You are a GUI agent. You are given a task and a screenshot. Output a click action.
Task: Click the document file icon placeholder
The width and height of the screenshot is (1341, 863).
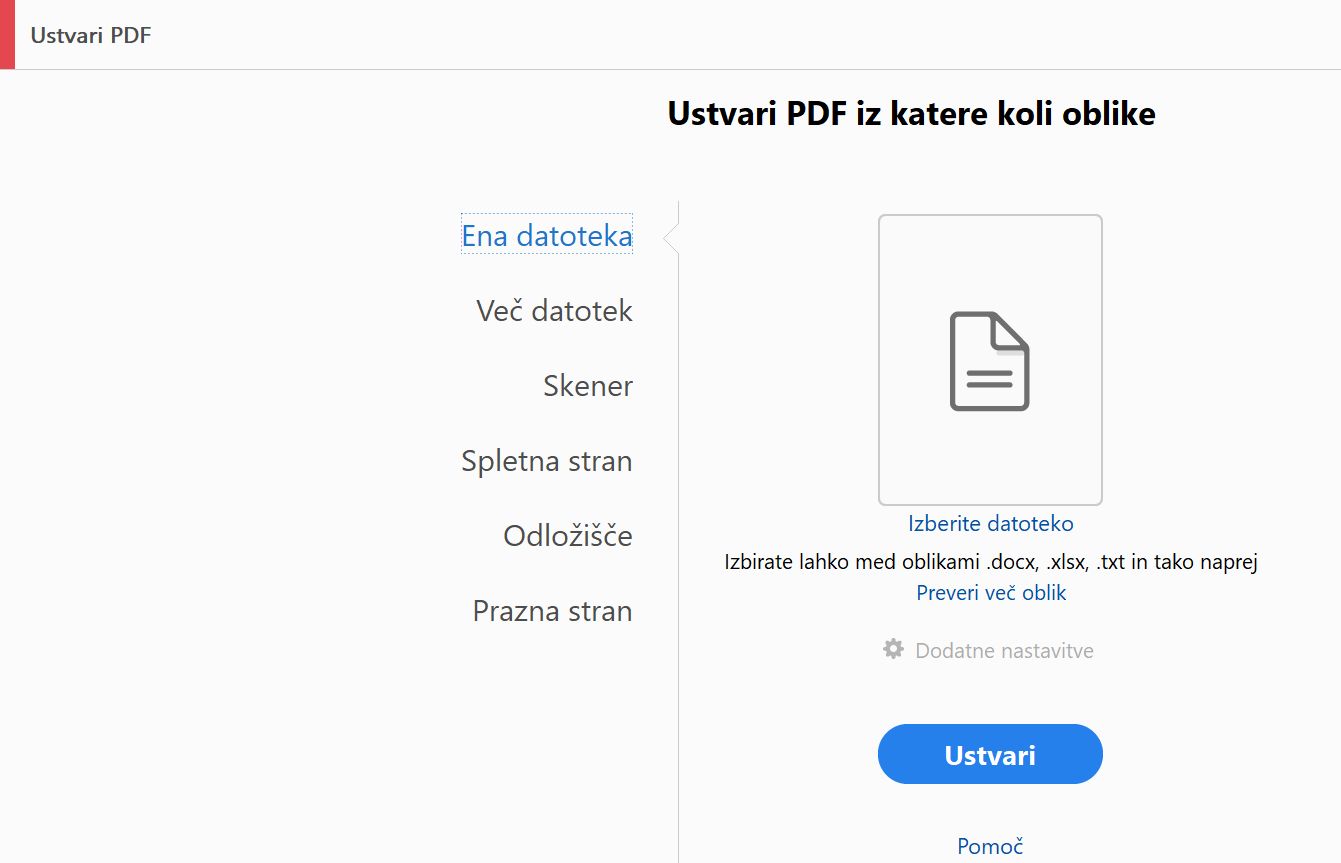click(989, 362)
